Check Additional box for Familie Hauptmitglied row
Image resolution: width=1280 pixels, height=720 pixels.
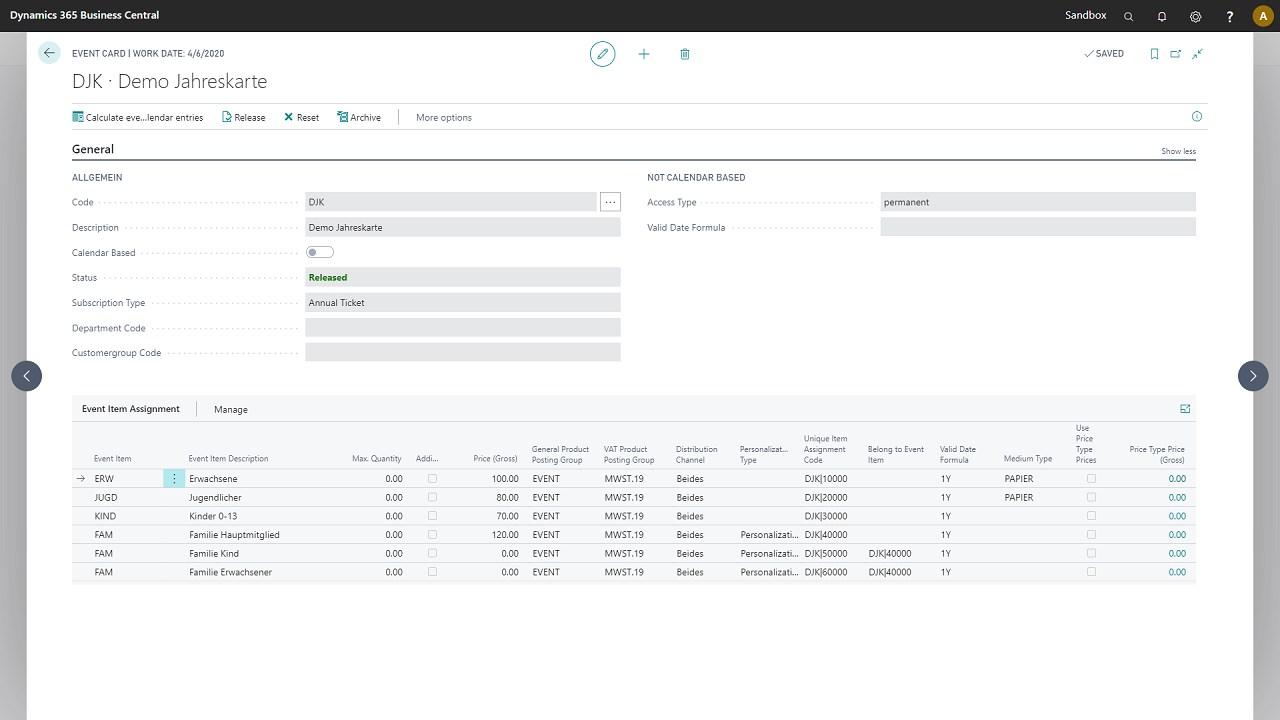point(432,535)
